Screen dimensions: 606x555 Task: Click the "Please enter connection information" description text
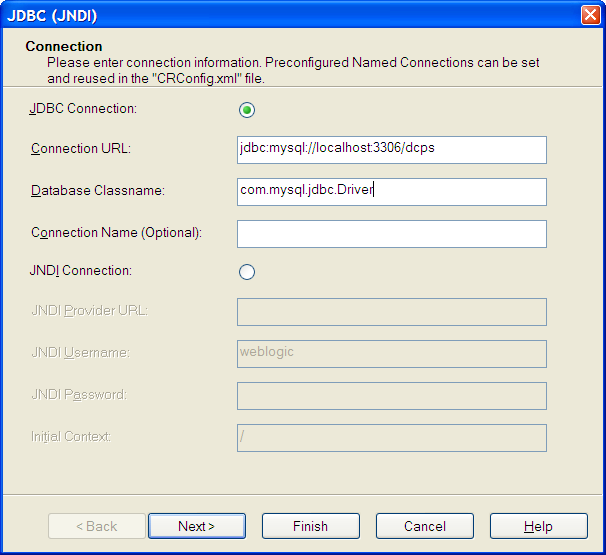click(293, 70)
